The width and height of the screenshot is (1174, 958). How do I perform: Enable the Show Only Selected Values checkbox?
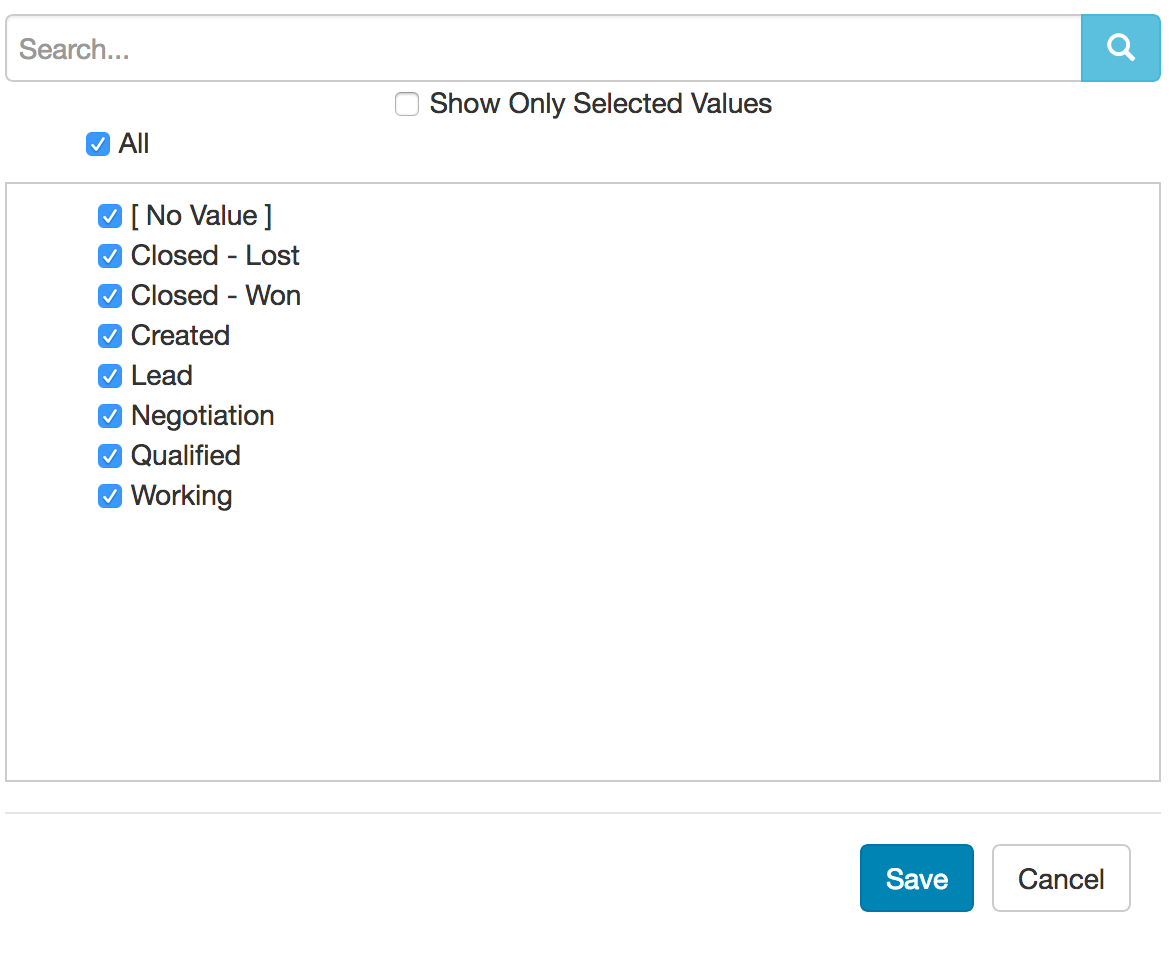[407, 104]
